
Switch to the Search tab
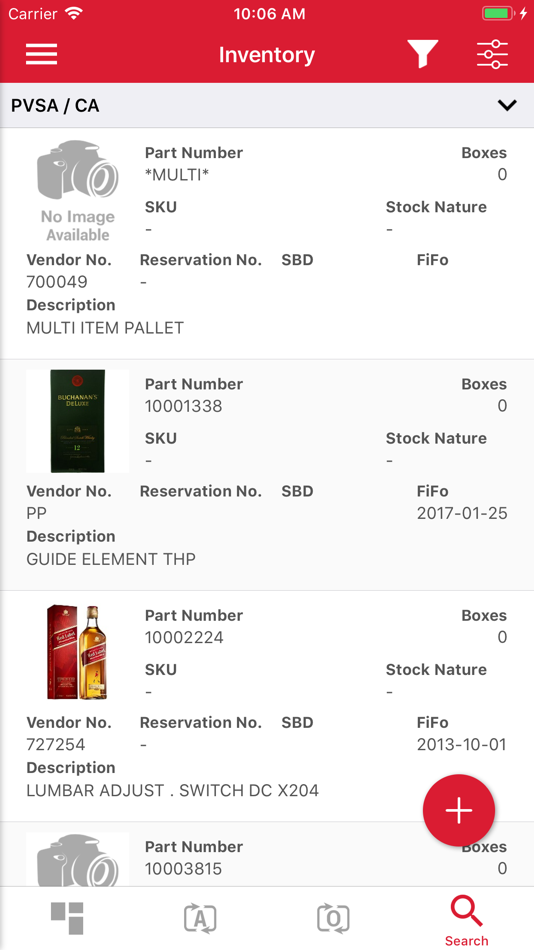click(x=466, y=922)
